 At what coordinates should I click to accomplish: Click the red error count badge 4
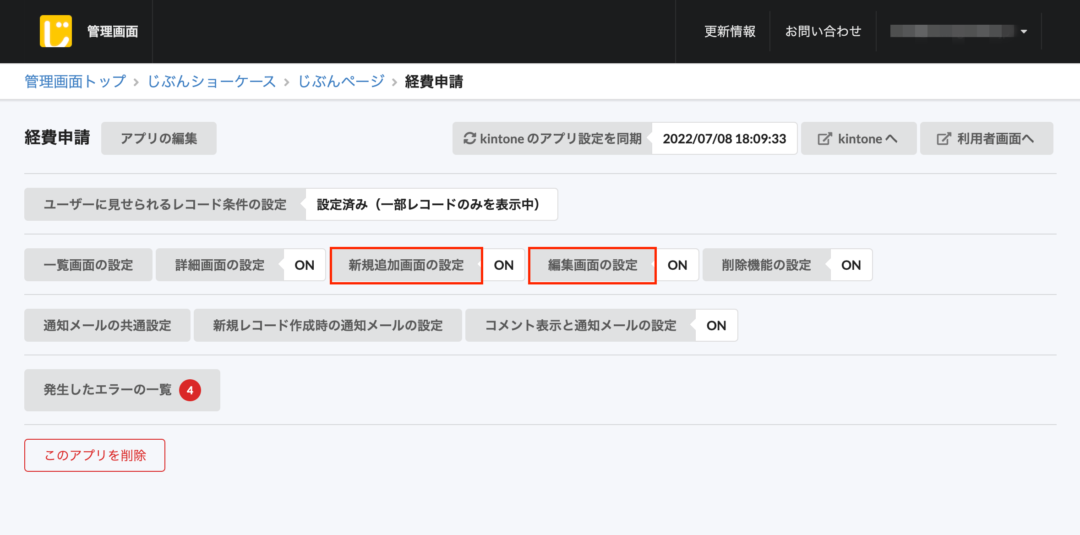click(x=190, y=390)
